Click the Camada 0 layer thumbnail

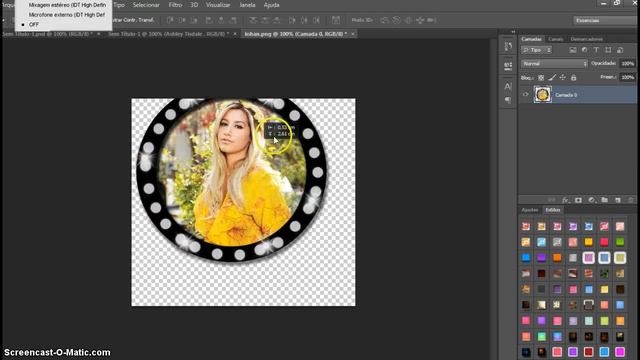[x=542, y=95]
